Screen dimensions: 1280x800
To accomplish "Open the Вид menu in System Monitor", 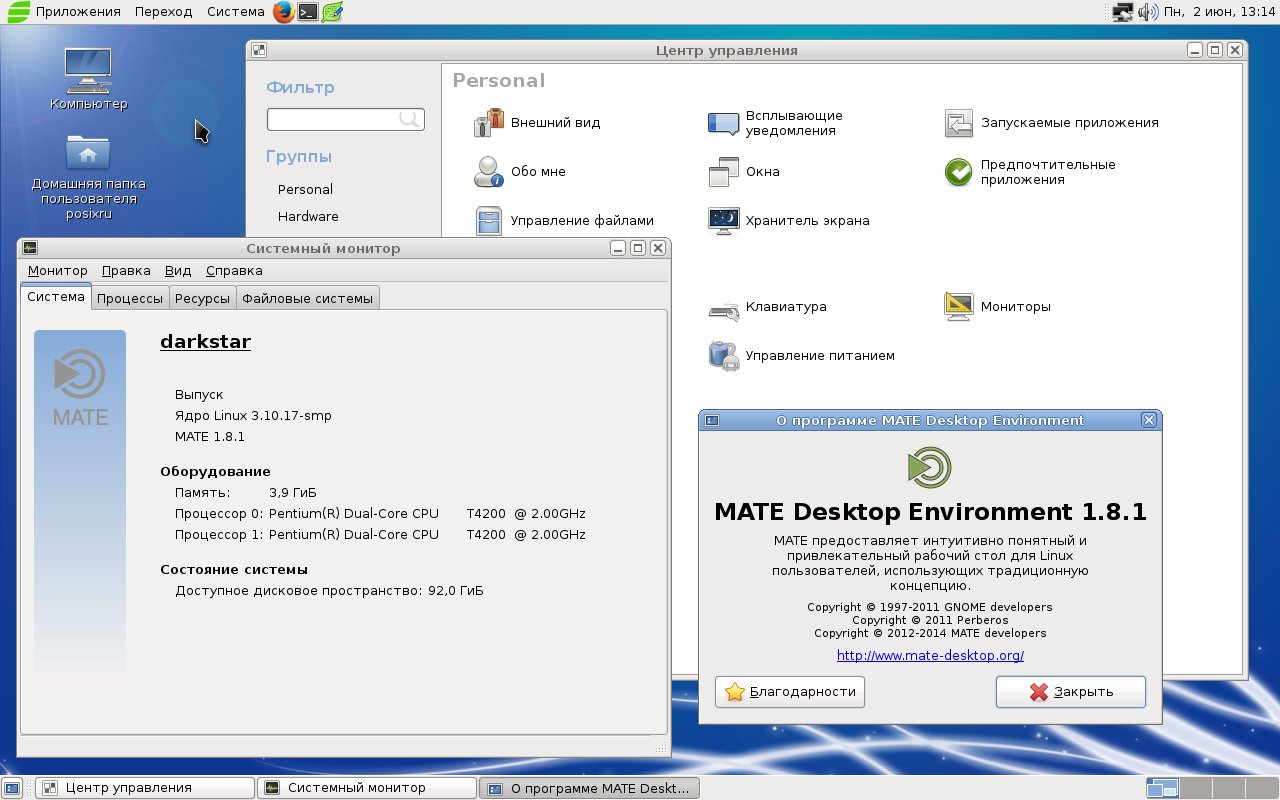I will coord(178,271).
